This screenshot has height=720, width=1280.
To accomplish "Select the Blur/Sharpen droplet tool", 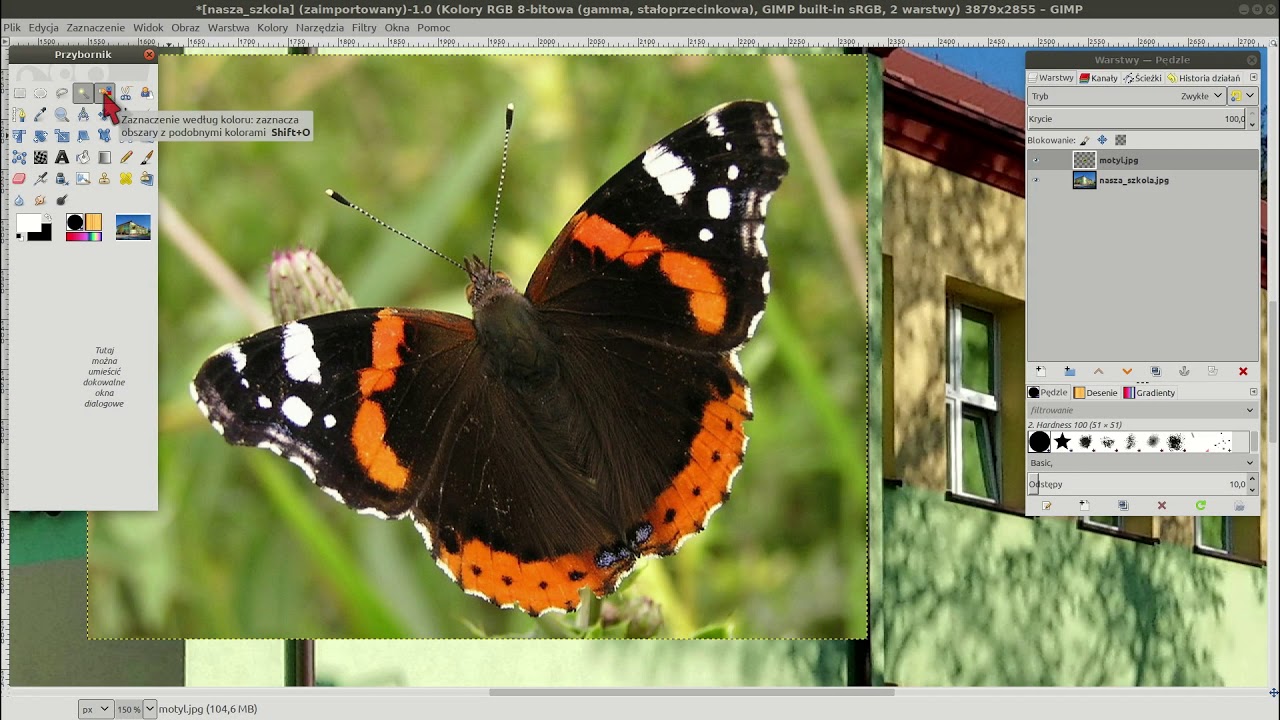I will pos(20,200).
